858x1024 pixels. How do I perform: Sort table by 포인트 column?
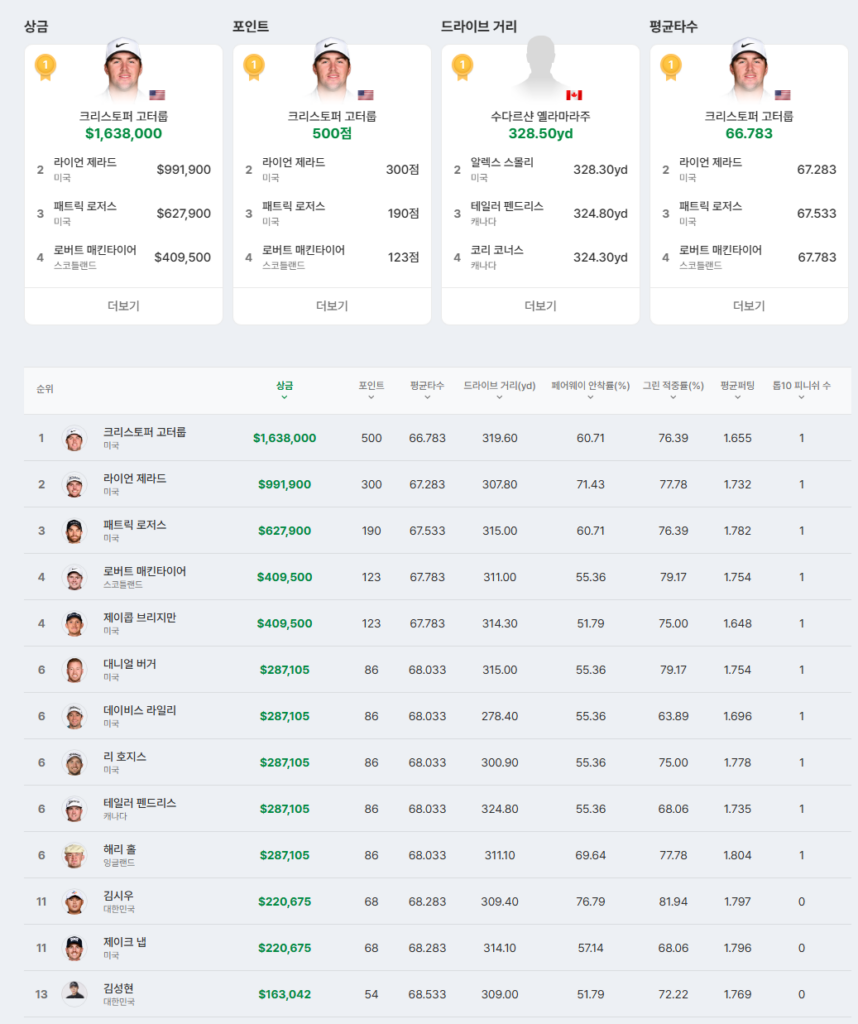tap(371, 390)
